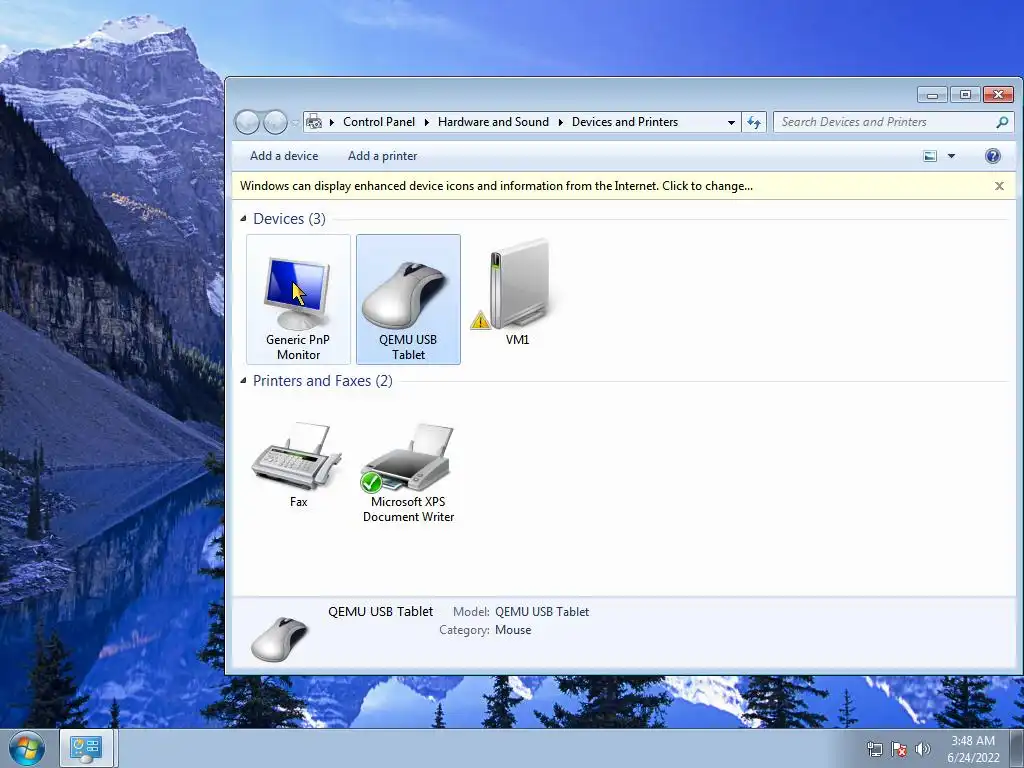Open the address bar history dropdown
1024x768 pixels.
tap(731, 122)
